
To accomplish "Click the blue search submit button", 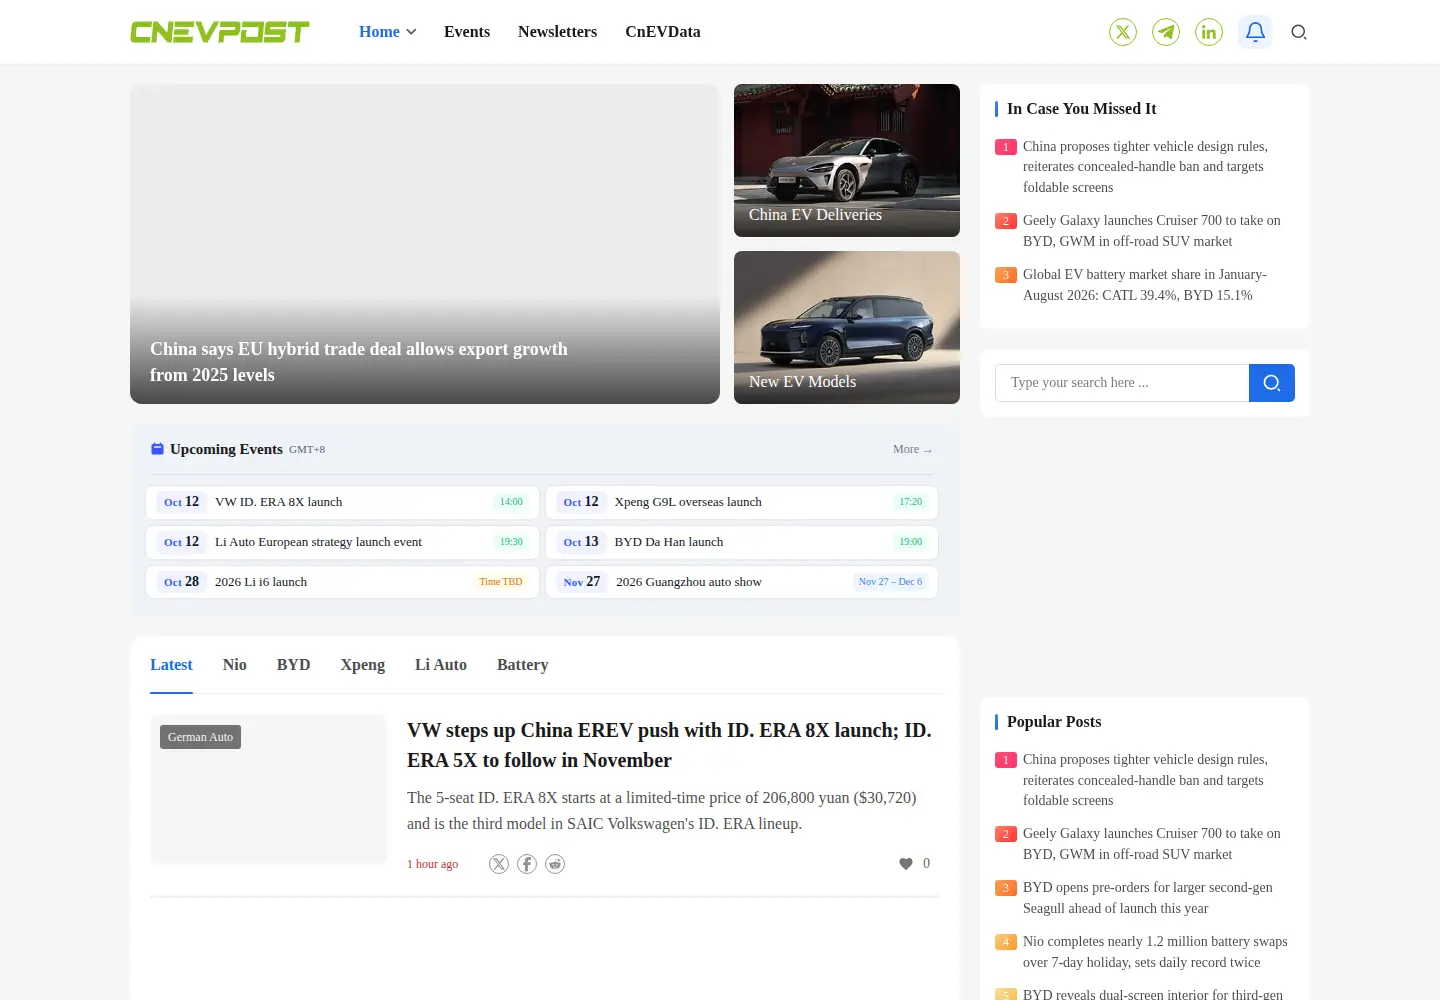I will (1272, 383).
